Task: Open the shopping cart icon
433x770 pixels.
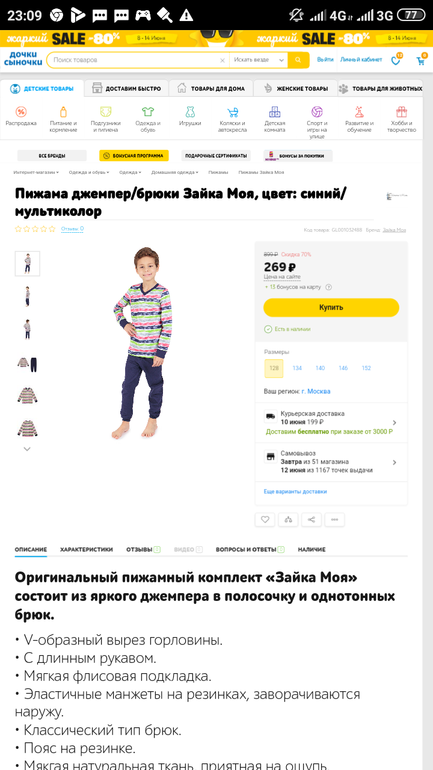Action: coord(421,60)
